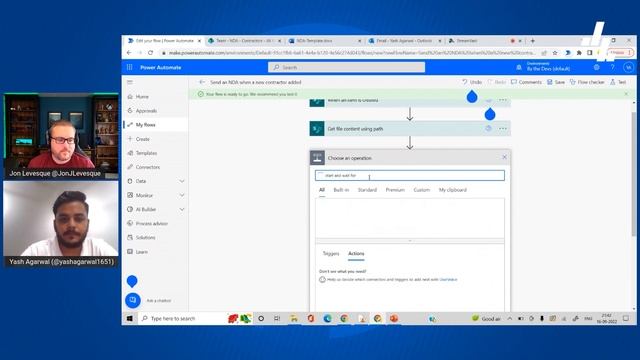The image size is (640, 360).
Task: Click the operation search input field
Action: tap(410, 176)
